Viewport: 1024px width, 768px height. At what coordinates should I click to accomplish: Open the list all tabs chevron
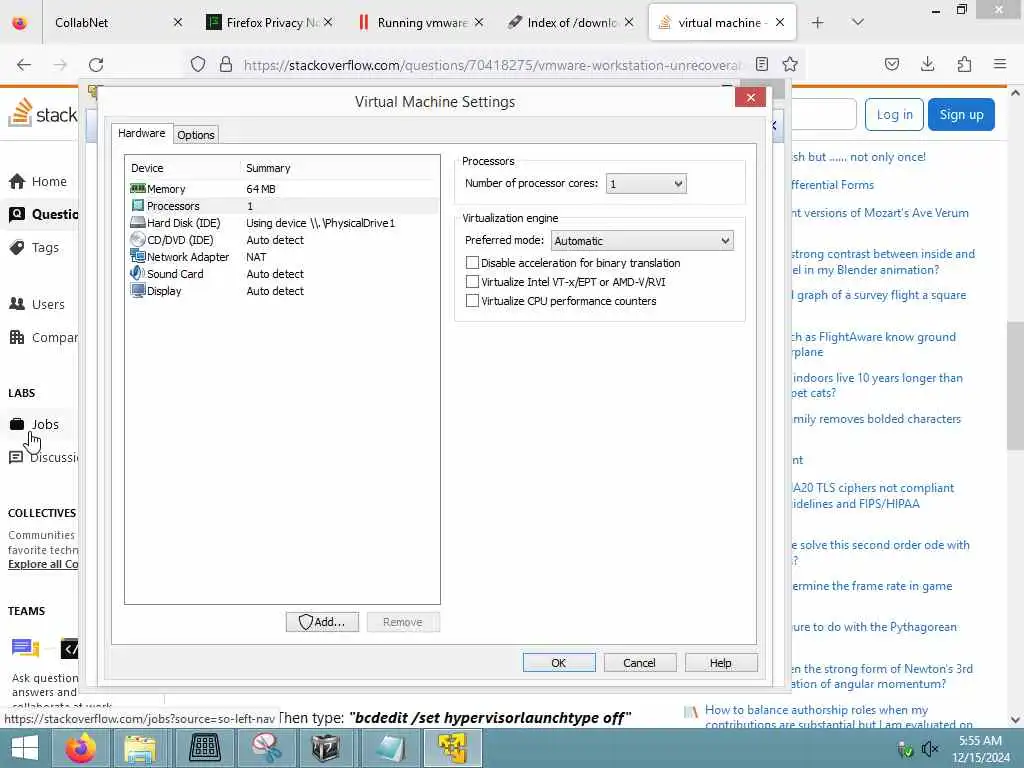pyautogui.click(x=858, y=23)
